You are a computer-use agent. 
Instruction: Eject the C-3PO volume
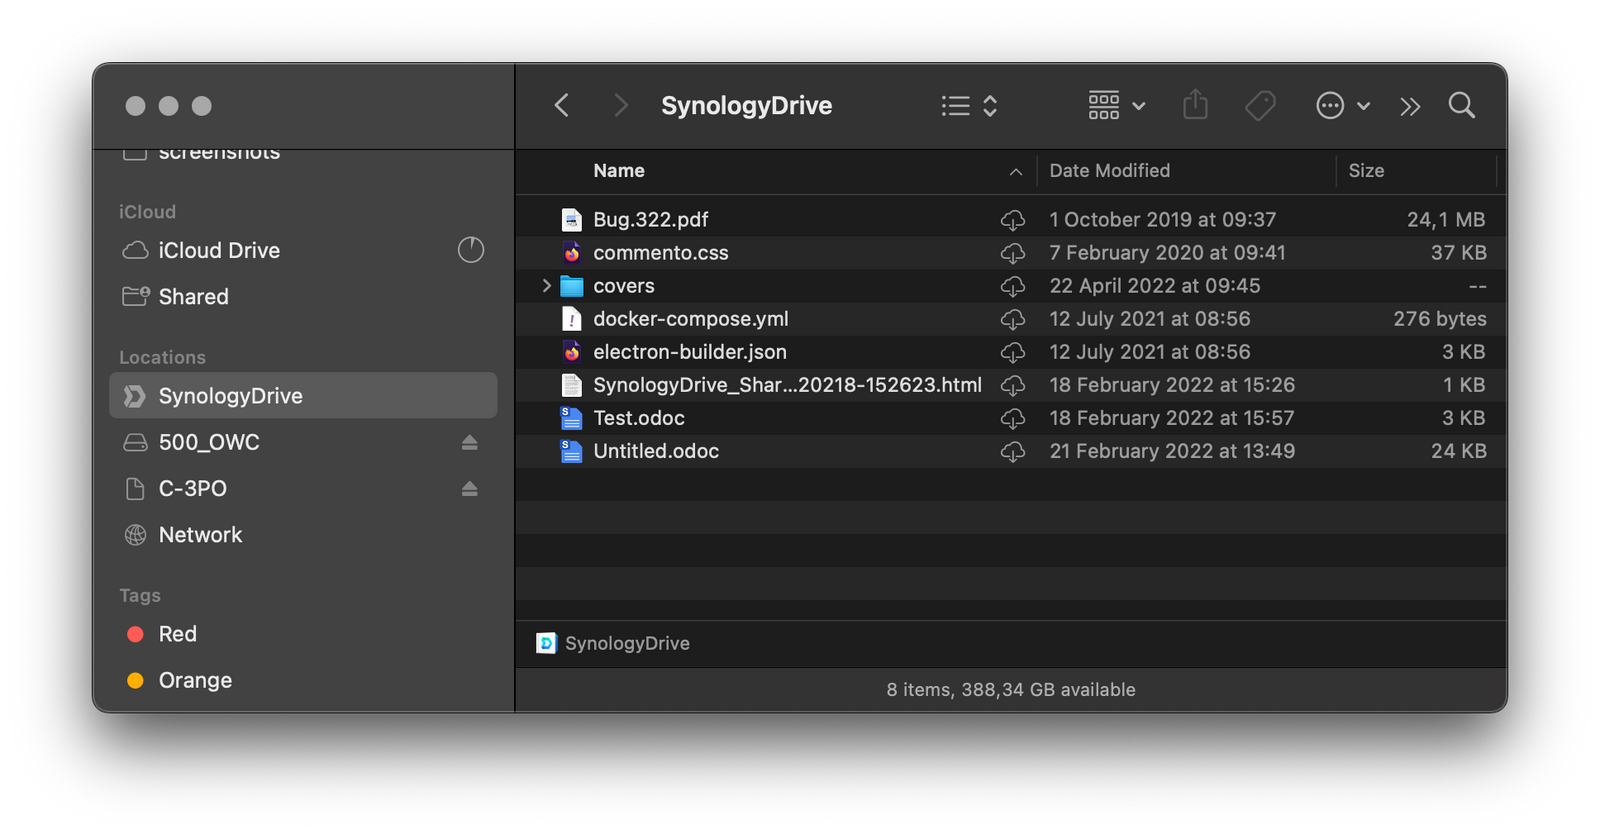[x=469, y=489]
